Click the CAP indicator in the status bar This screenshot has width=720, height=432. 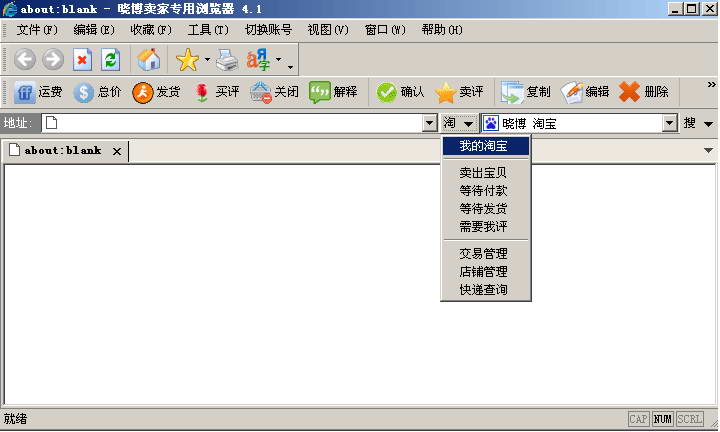[x=639, y=419]
